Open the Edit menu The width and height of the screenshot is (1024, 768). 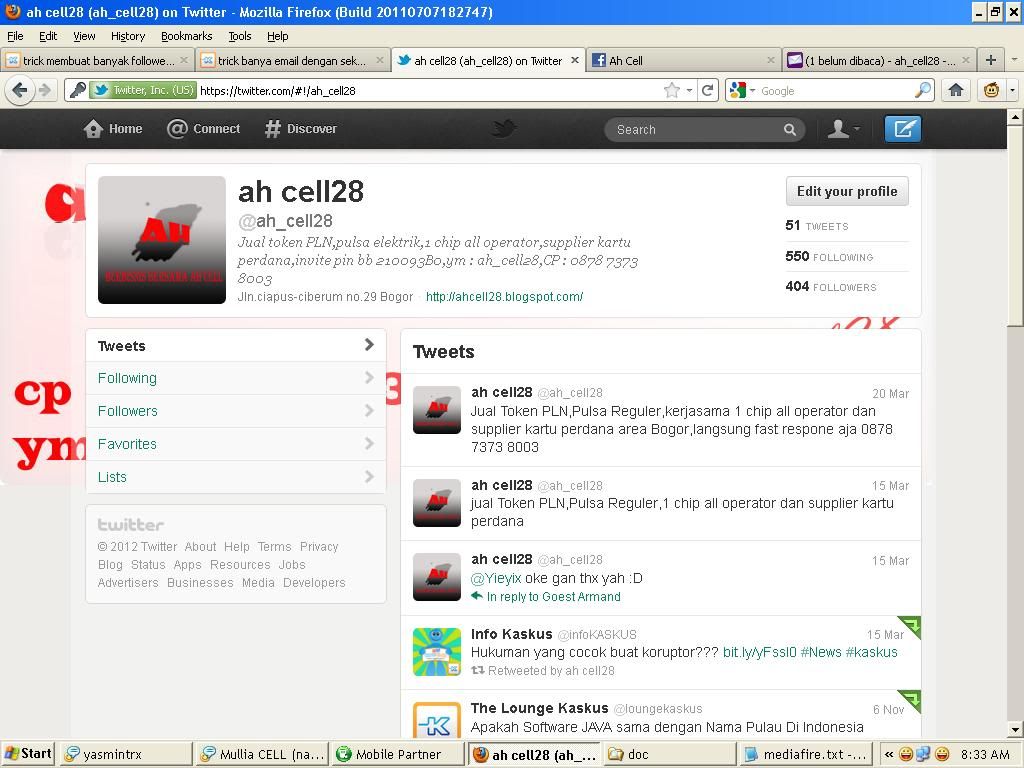click(48, 36)
